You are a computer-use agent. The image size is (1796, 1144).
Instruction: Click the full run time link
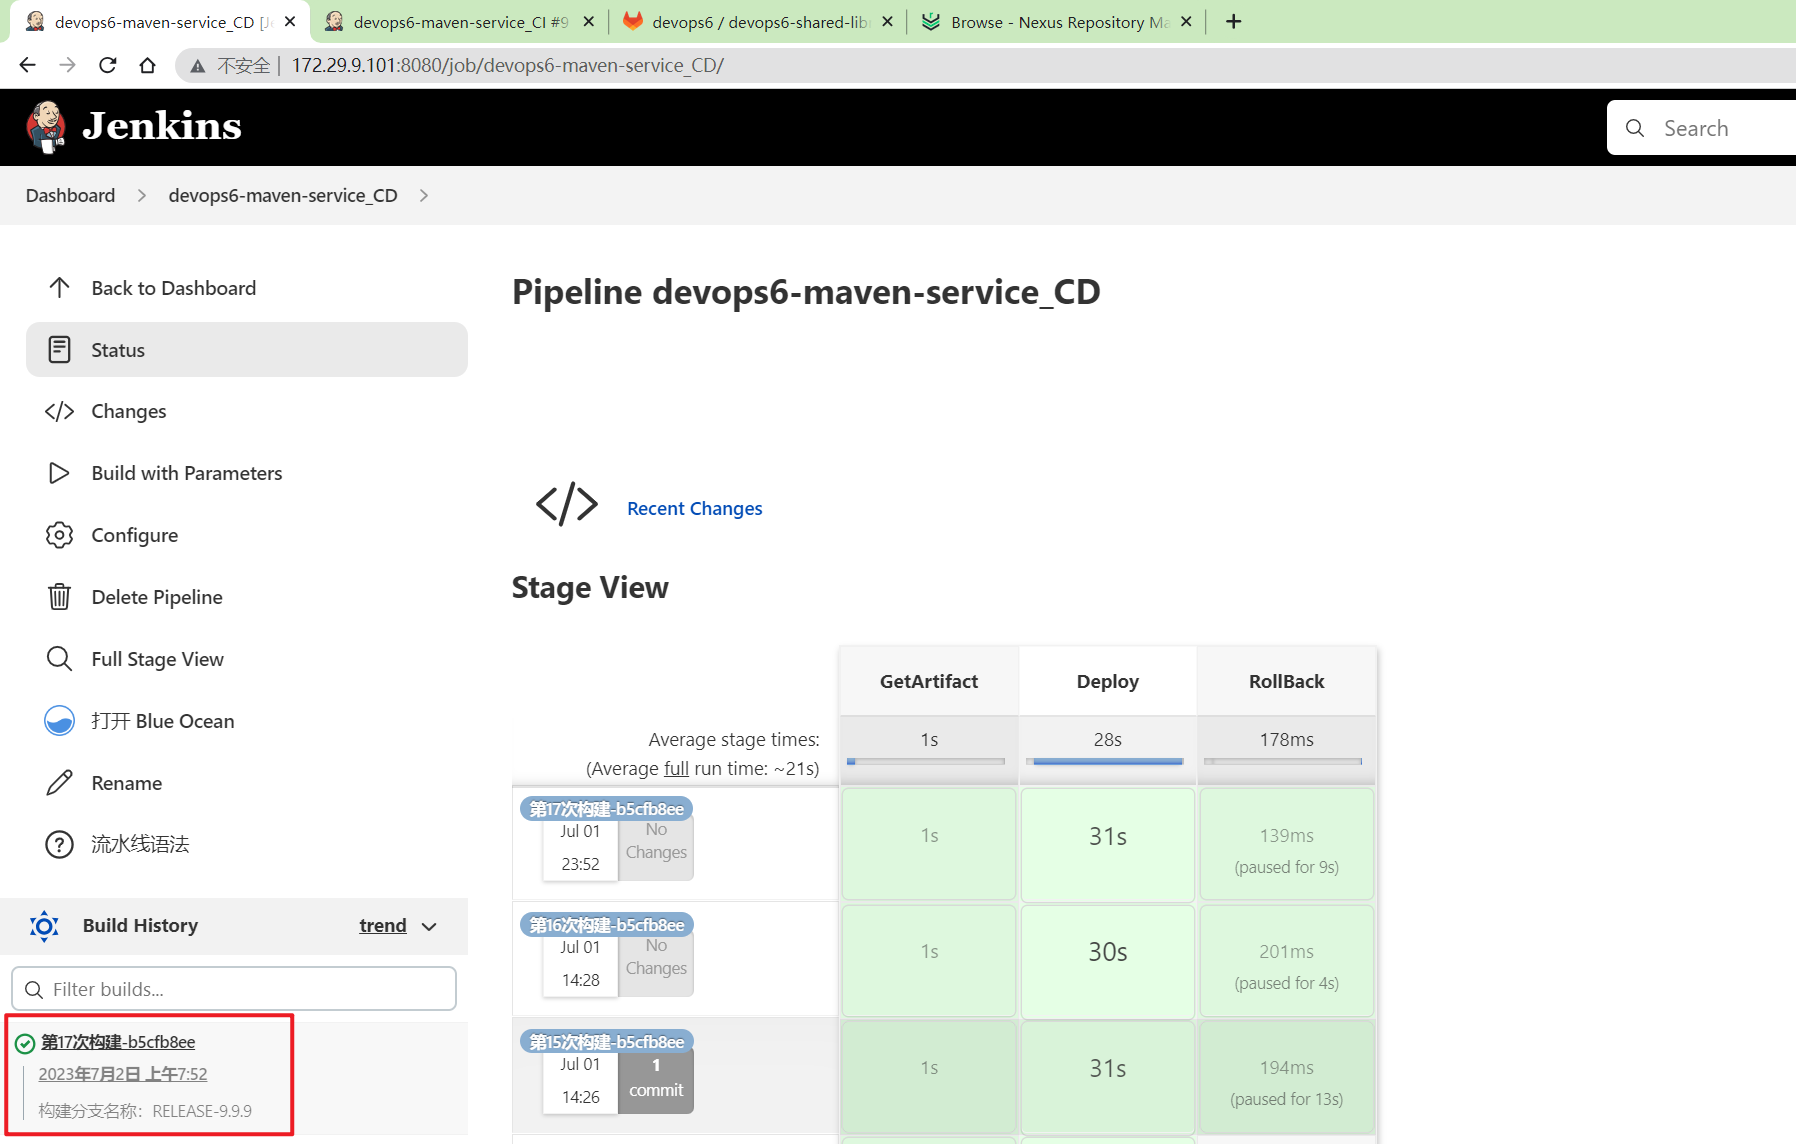point(676,768)
